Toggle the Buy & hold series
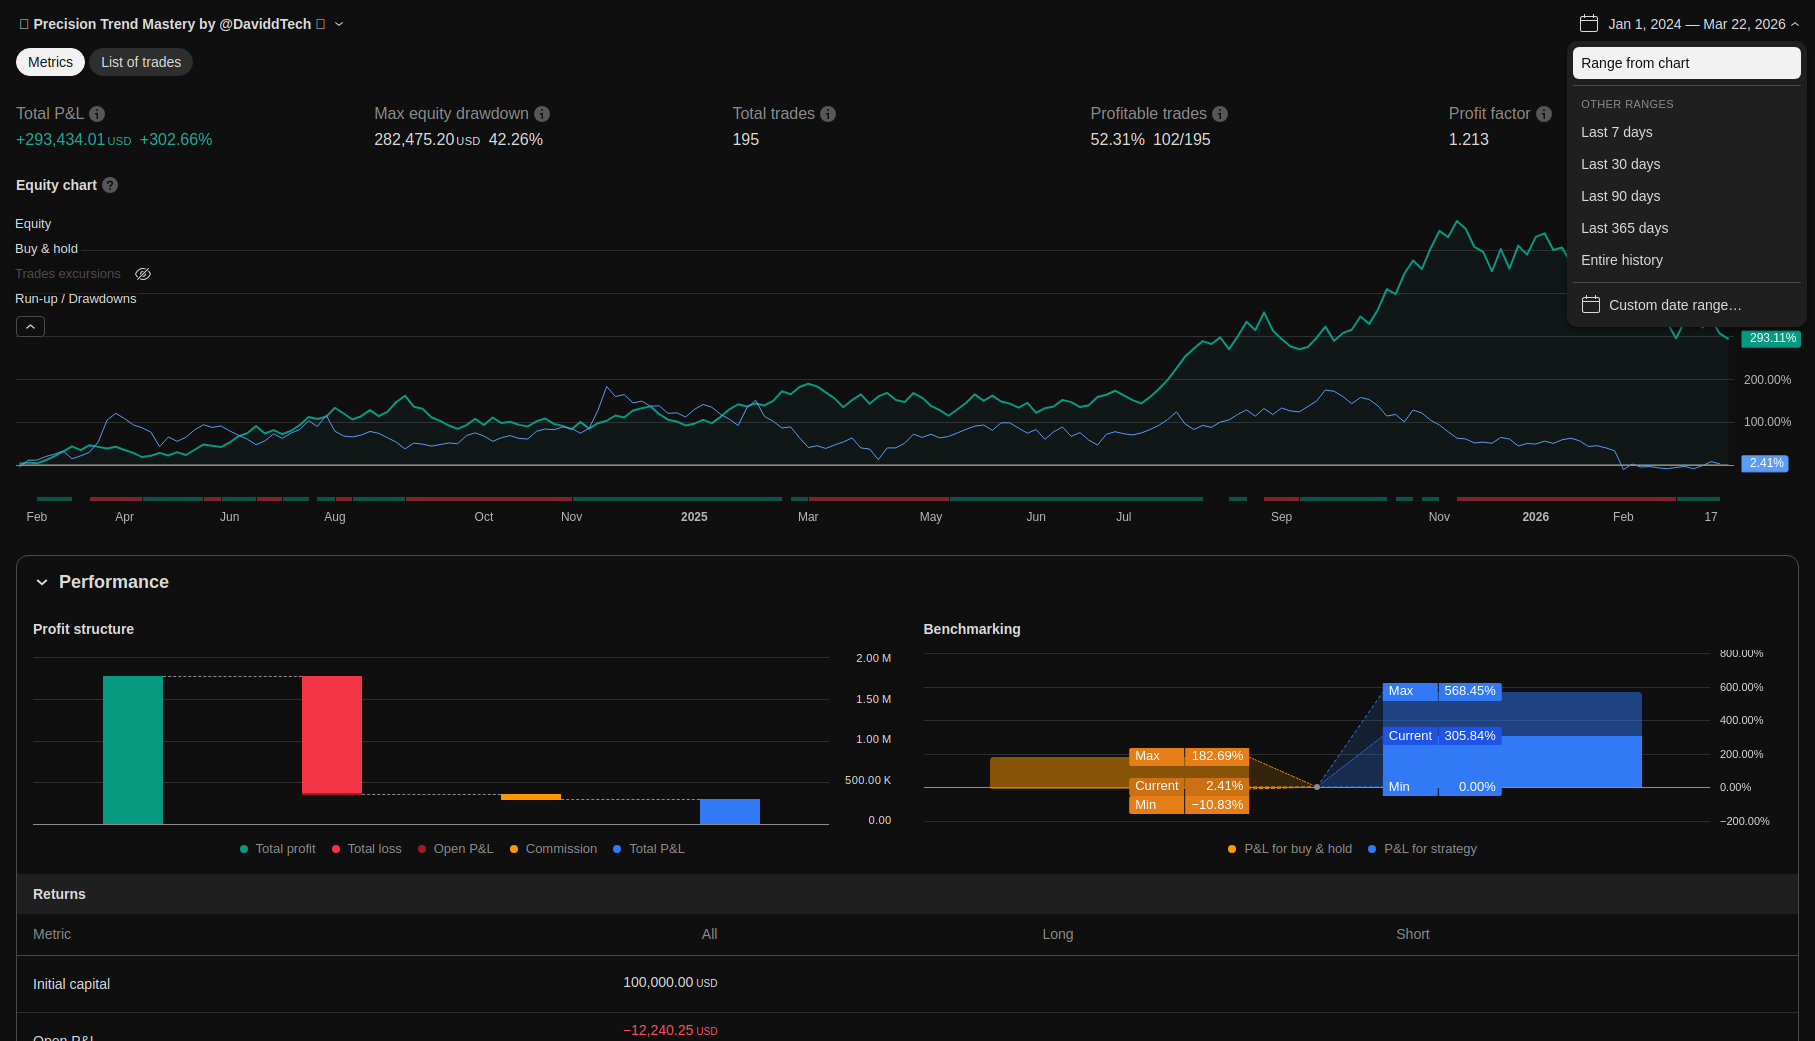This screenshot has width=1815, height=1041. [x=46, y=249]
